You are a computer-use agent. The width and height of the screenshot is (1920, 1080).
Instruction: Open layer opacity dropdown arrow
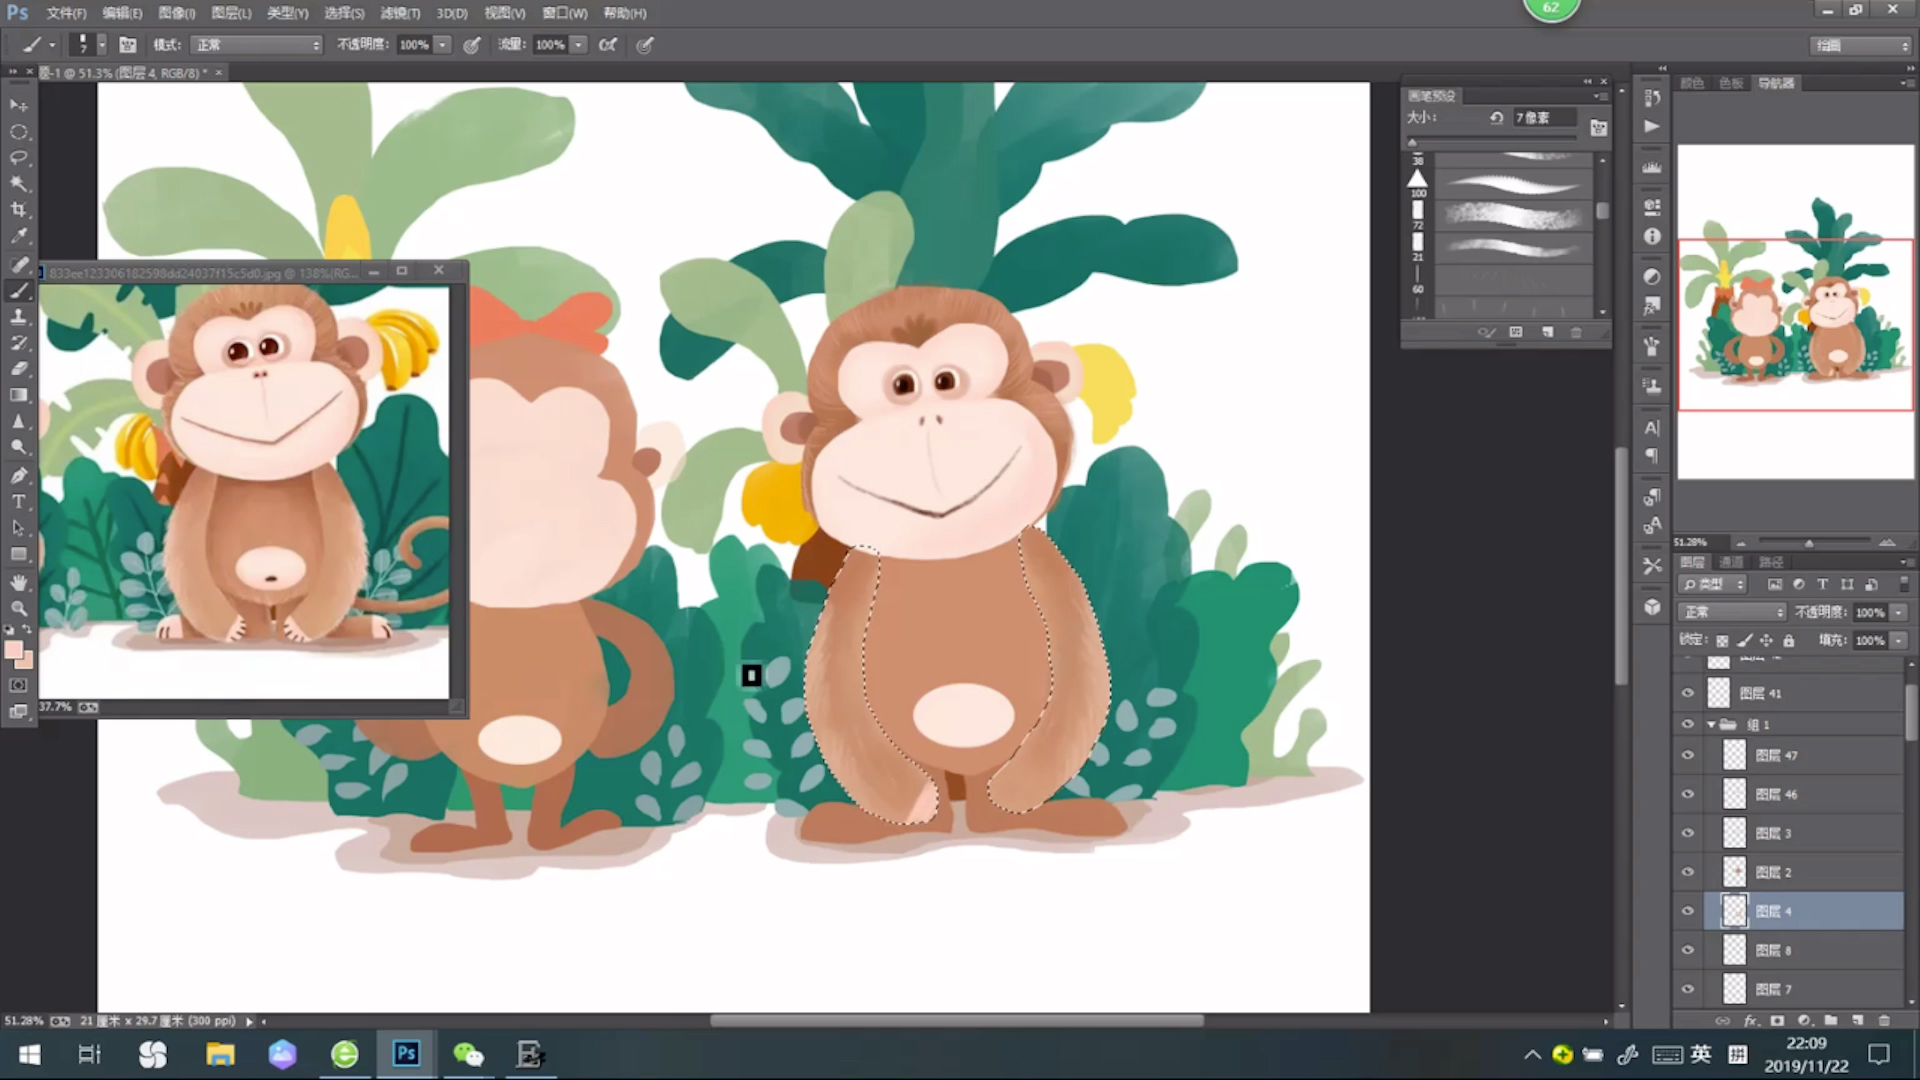pyautogui.click(x=1898, y=612)
